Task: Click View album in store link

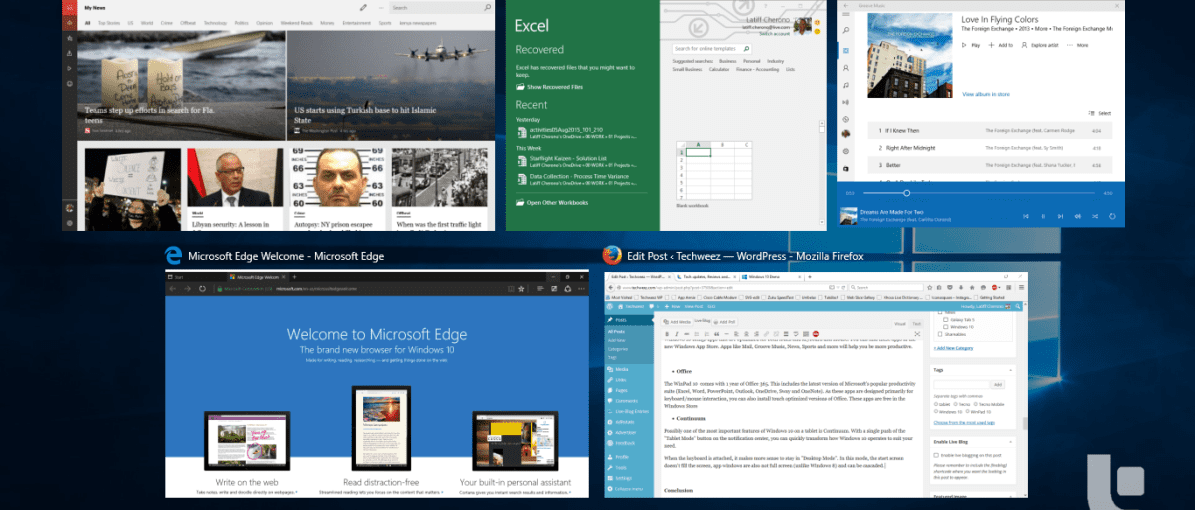Action: pos(985,95)
